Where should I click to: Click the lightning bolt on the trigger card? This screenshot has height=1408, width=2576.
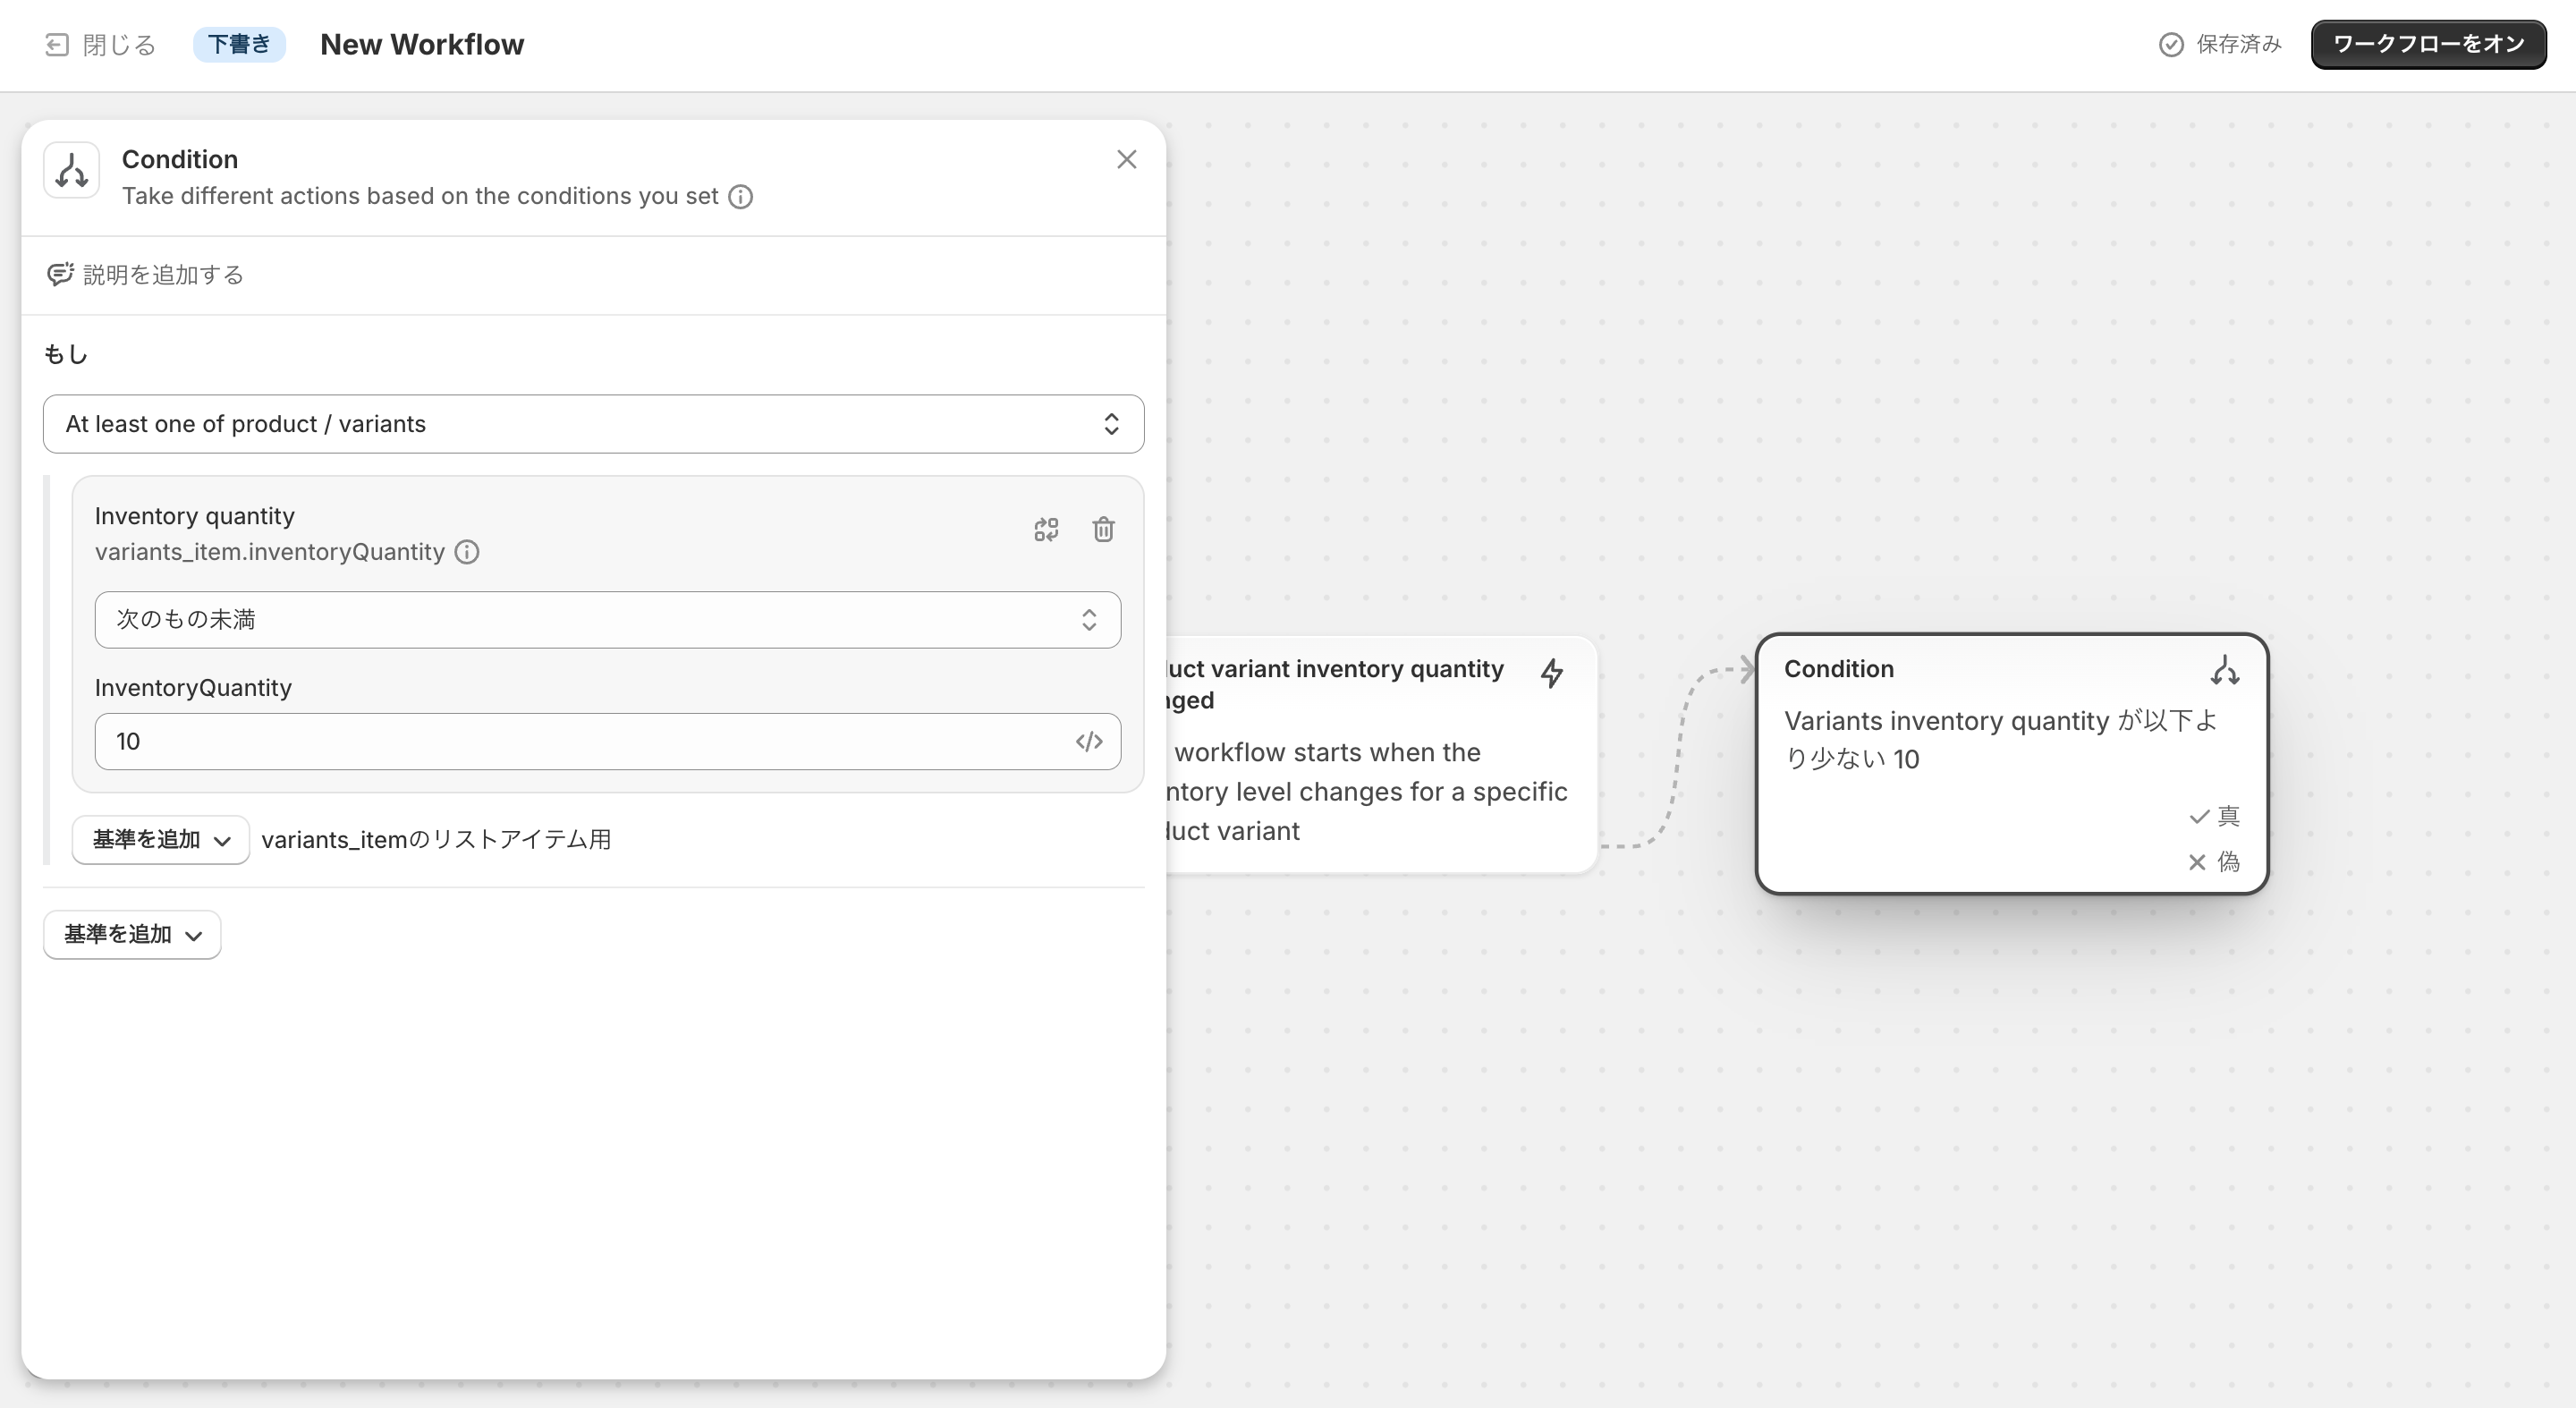tap(1551, 673)
